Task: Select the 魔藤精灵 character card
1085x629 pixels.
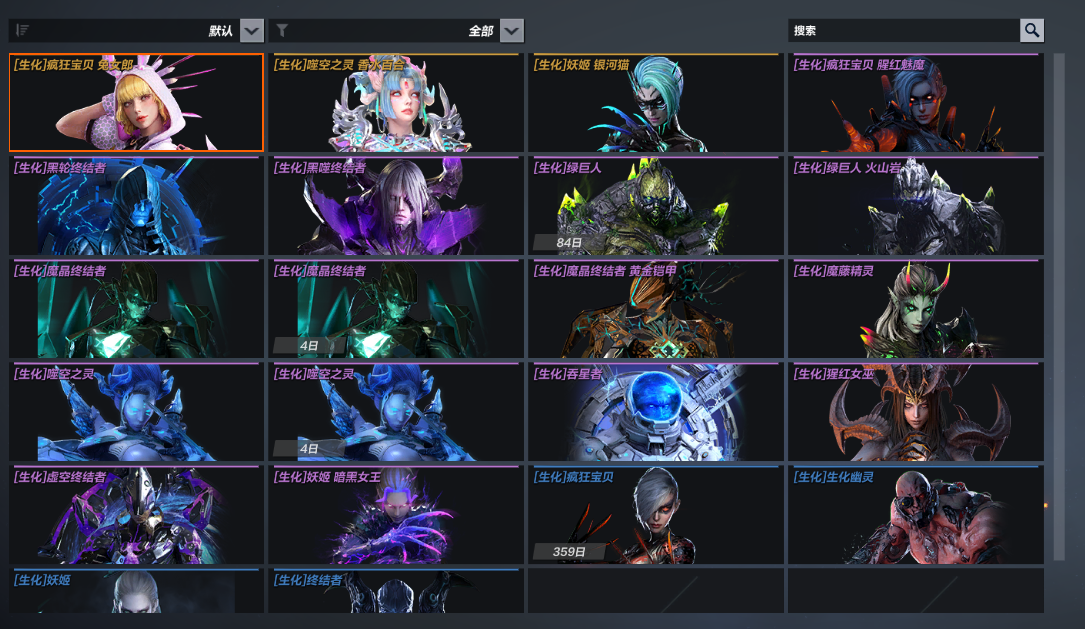Action: 915,309
